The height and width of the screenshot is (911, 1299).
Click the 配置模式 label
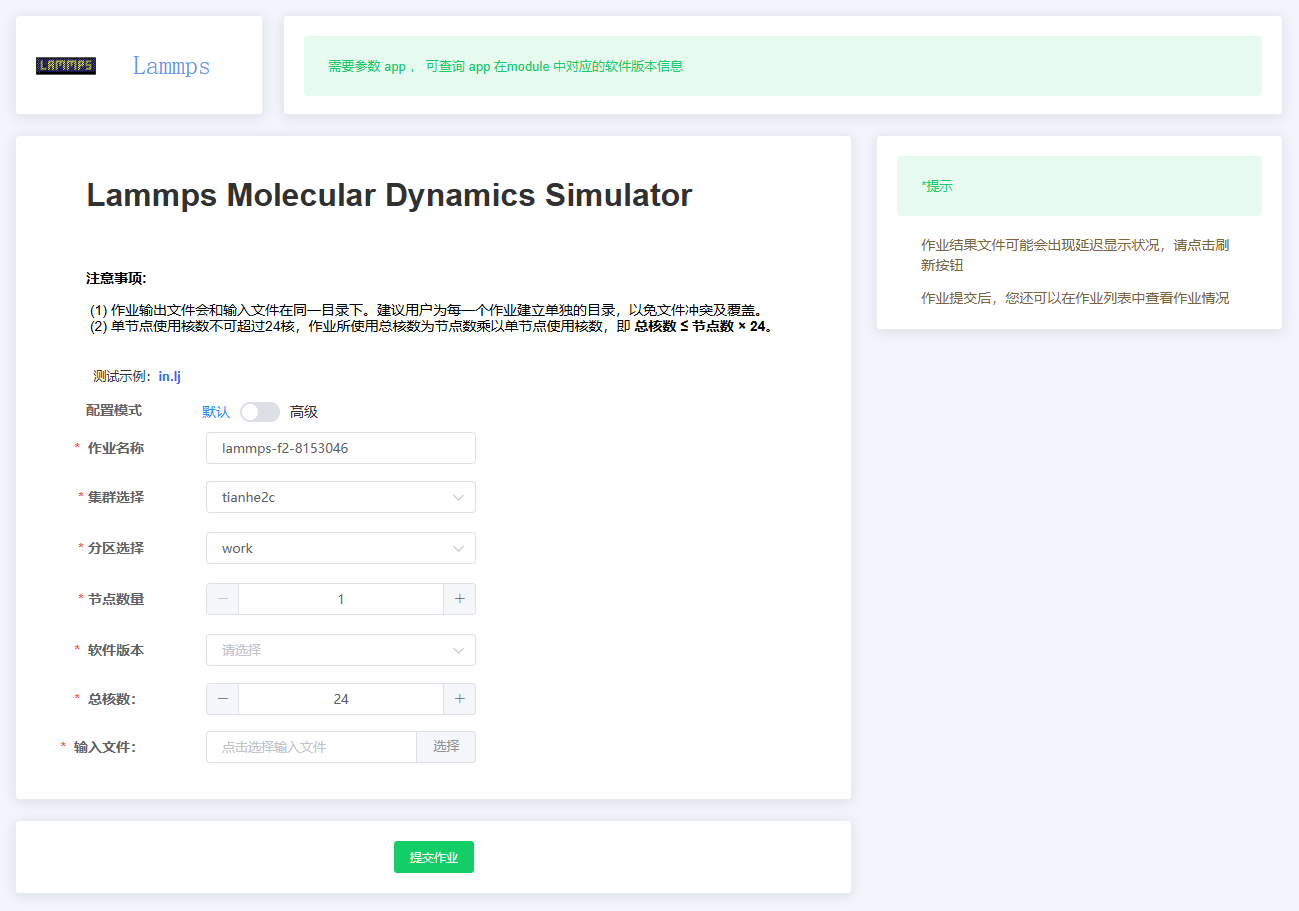114,410
